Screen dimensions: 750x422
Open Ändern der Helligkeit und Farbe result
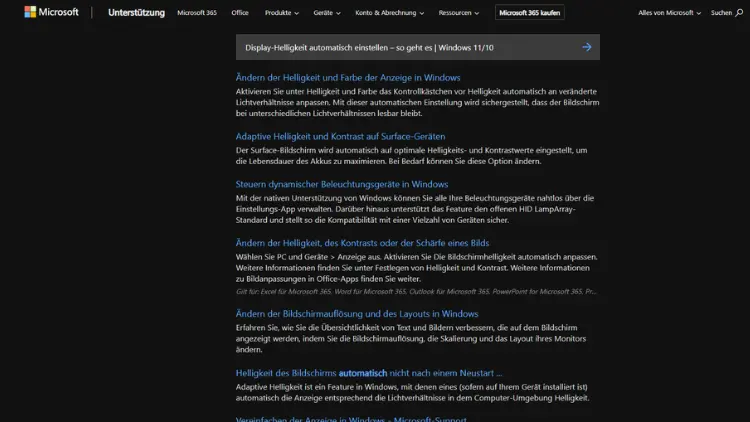(348, 78)
